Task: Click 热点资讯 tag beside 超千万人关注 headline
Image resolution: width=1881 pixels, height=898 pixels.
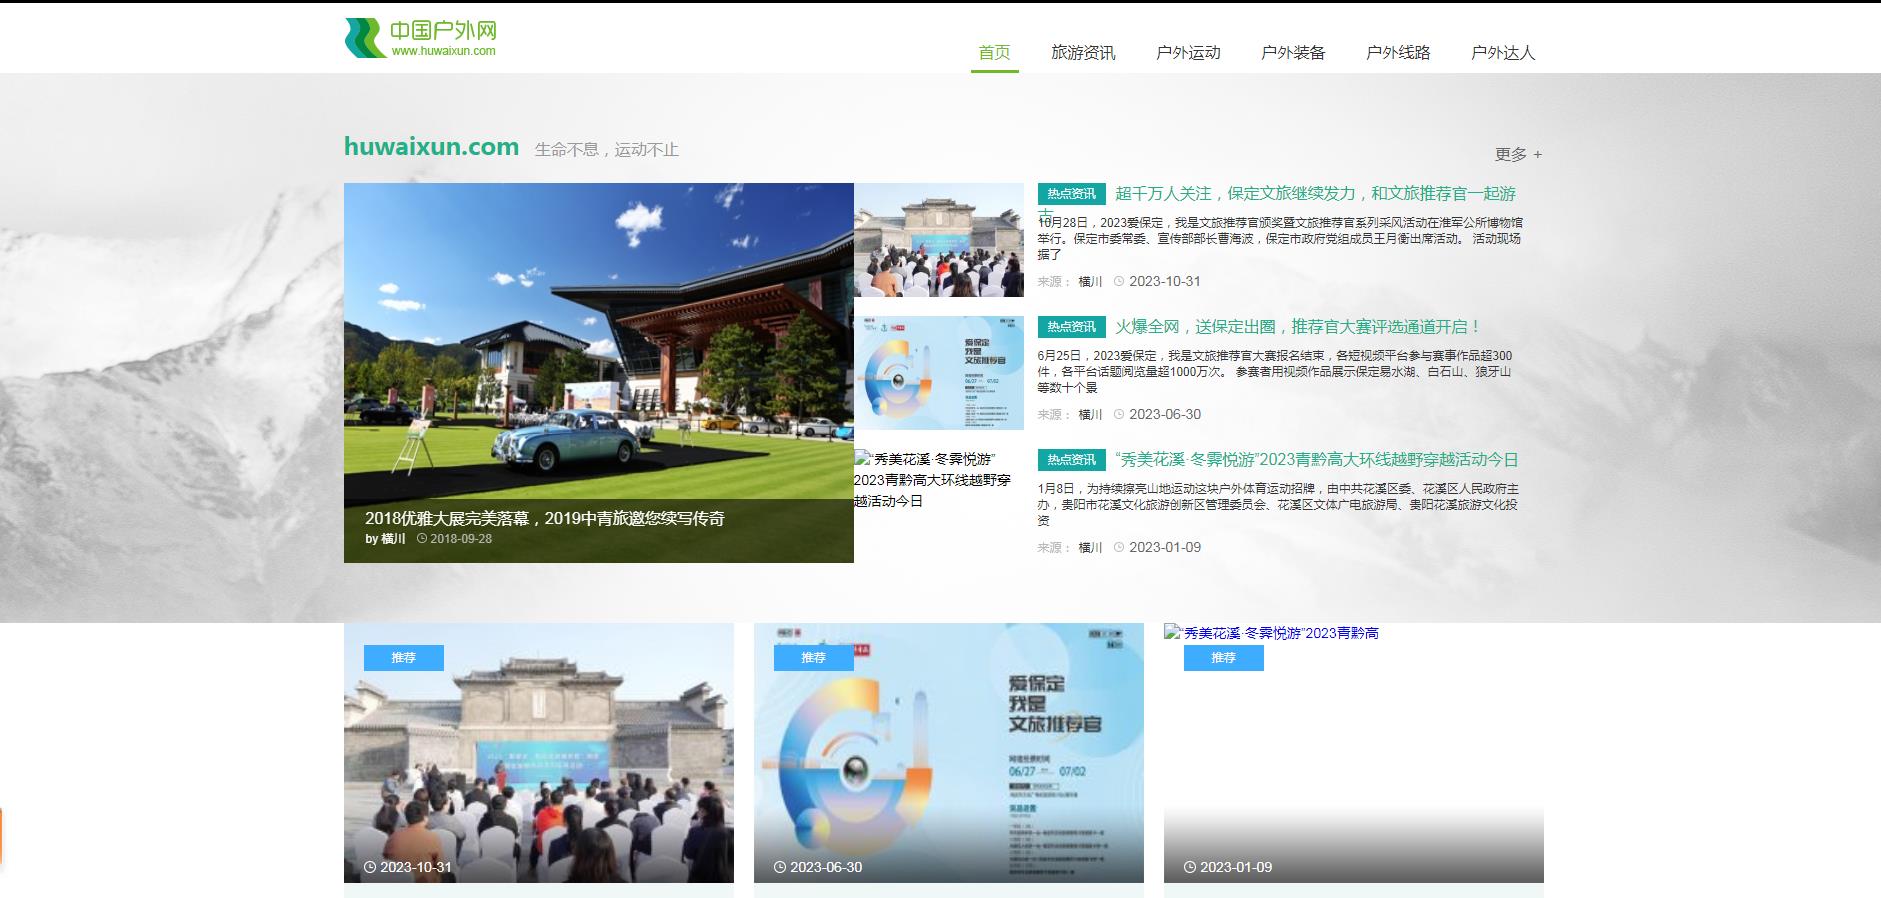Action: click(1071, 194)
